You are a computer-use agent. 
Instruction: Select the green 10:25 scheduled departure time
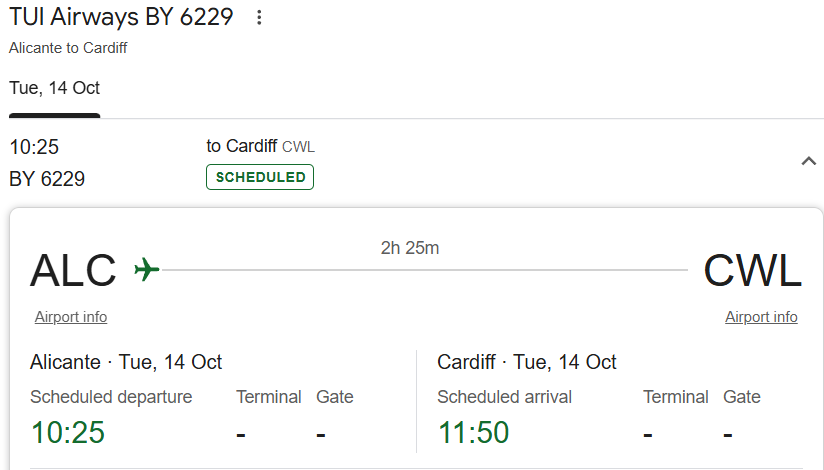[x=67, y=433]
